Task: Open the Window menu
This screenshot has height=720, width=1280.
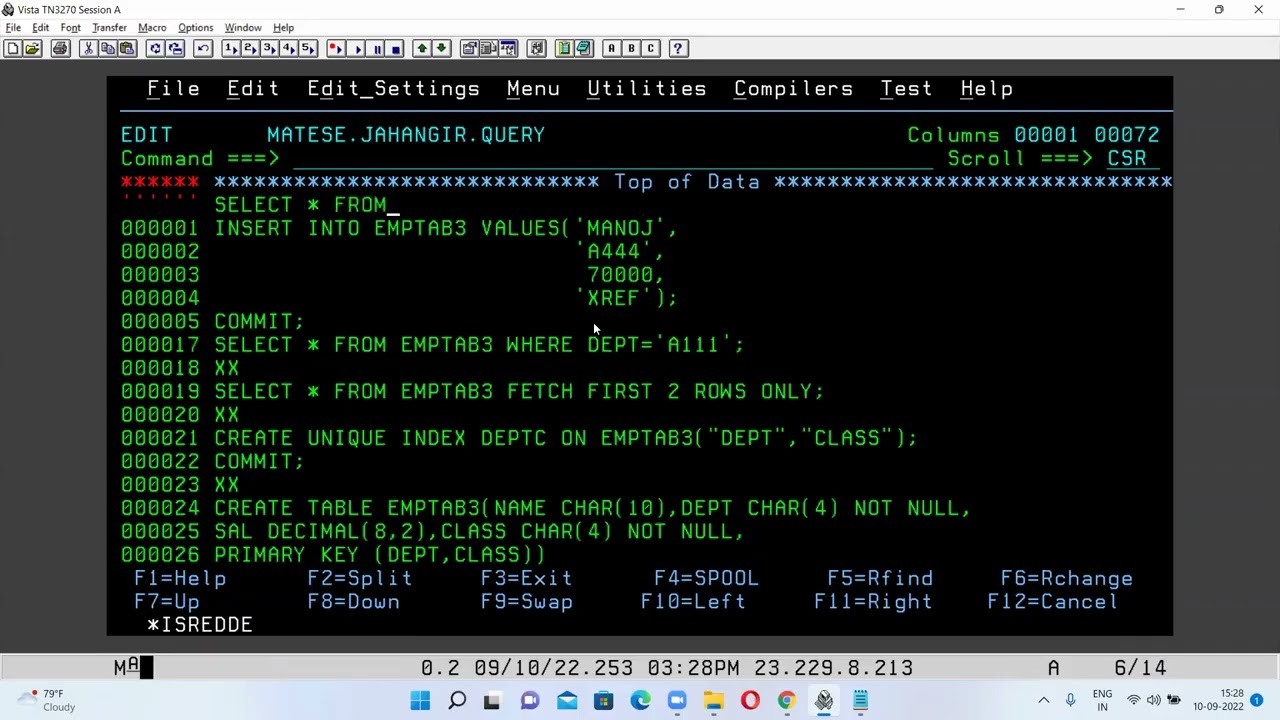Action: (243, 27)
